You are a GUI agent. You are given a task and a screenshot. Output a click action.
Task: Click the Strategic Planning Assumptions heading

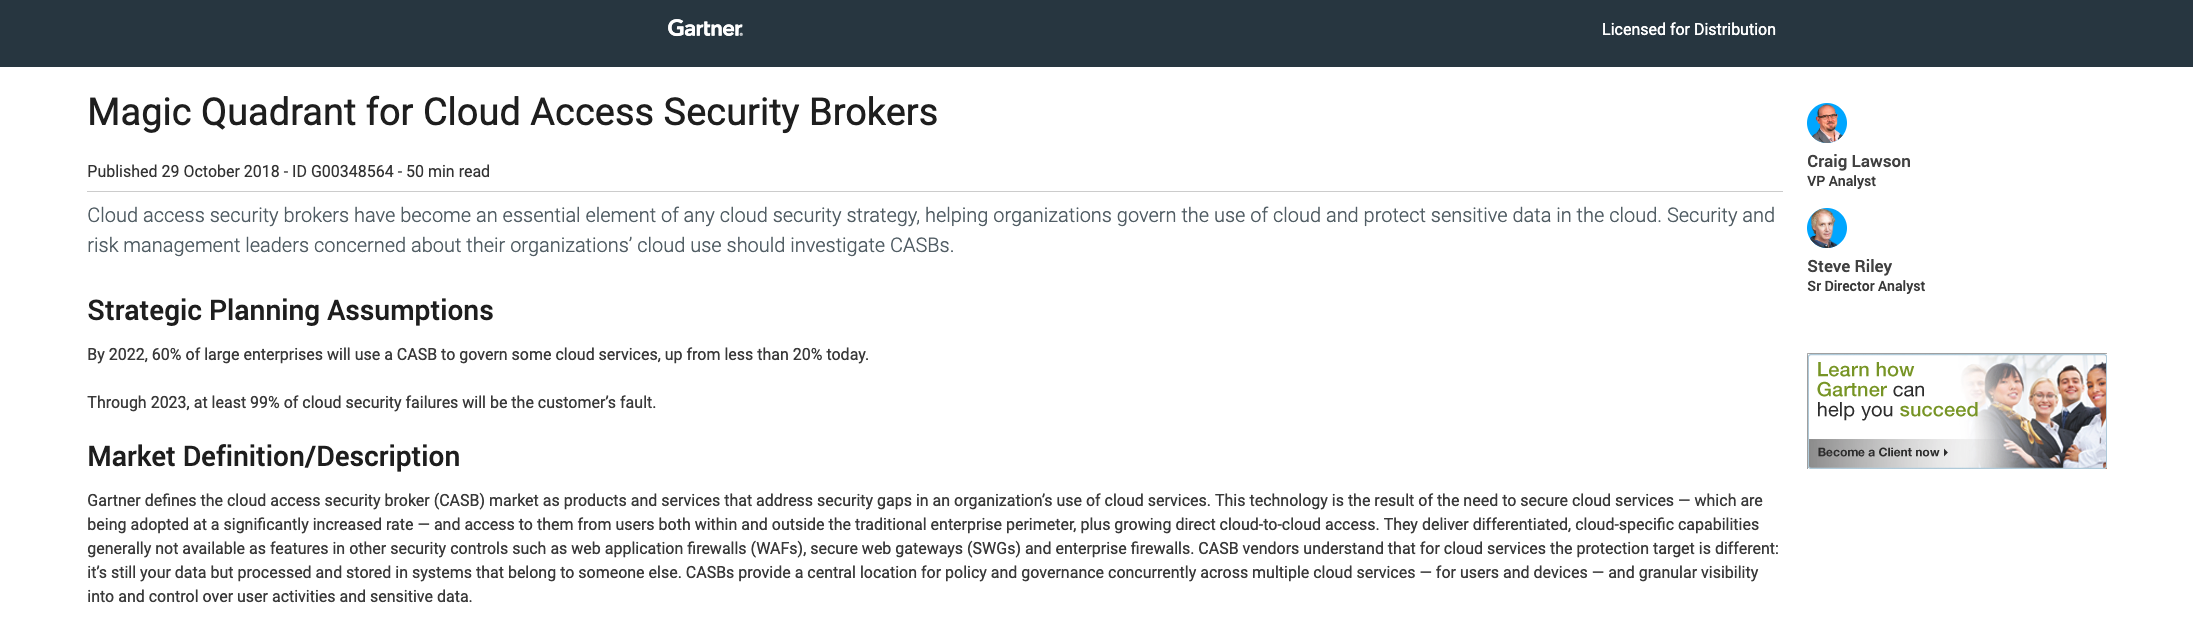(x=290, y=310)
